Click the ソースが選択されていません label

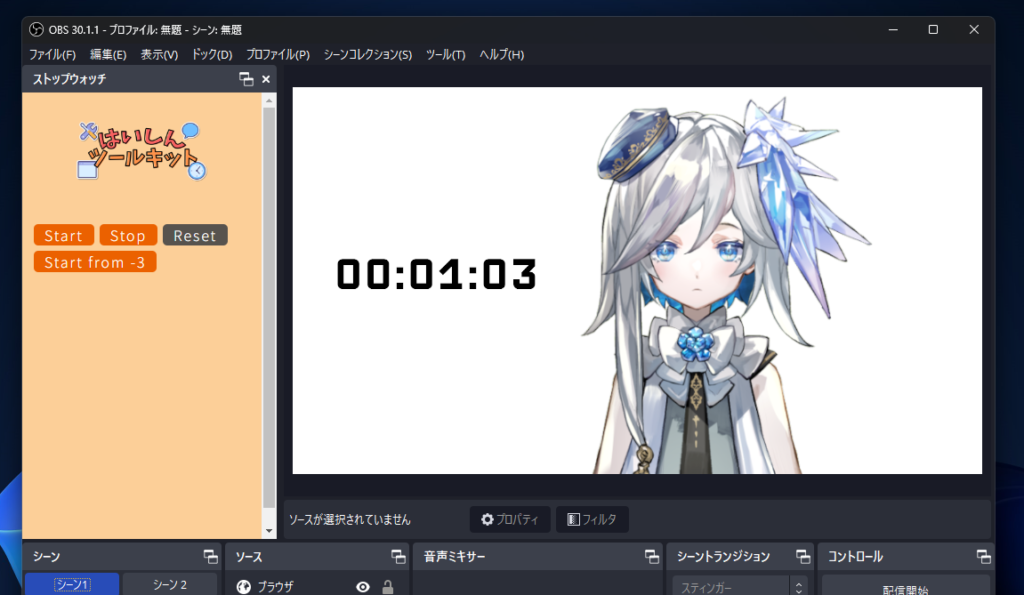click(349, 520)
